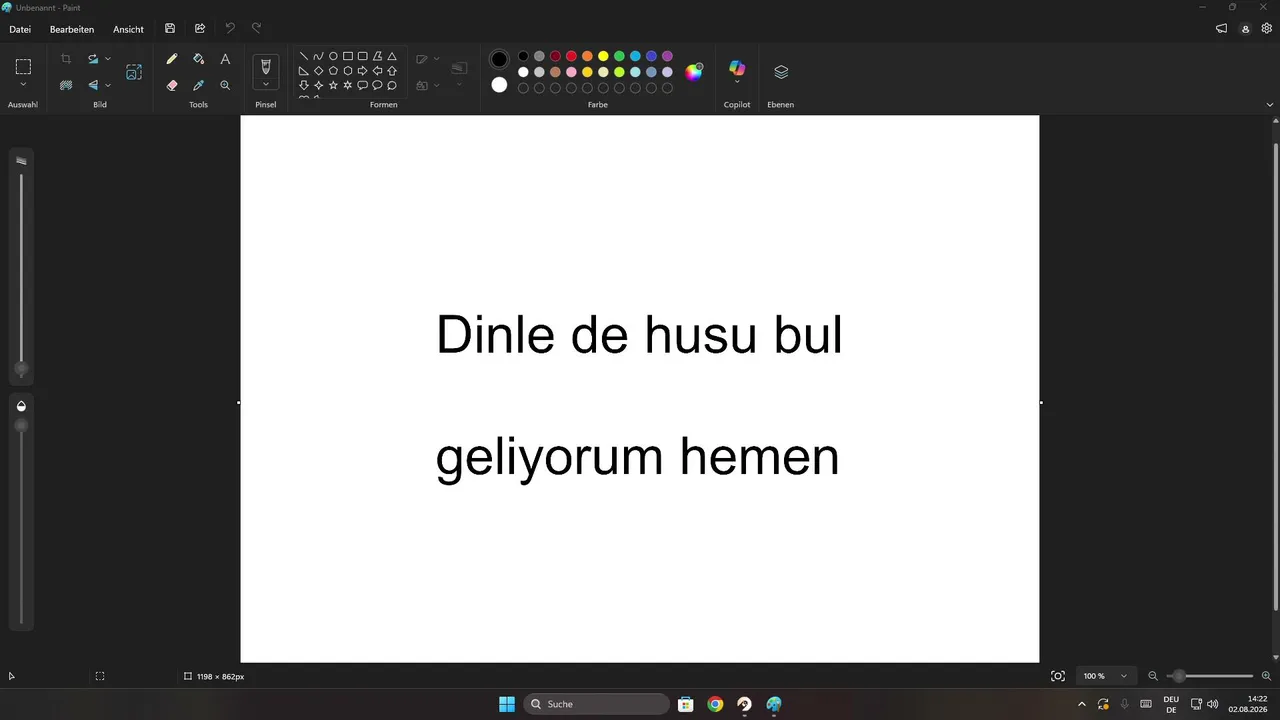Click the redo arrow
Screen dimensions: 1280x720
tap(257, 29)
